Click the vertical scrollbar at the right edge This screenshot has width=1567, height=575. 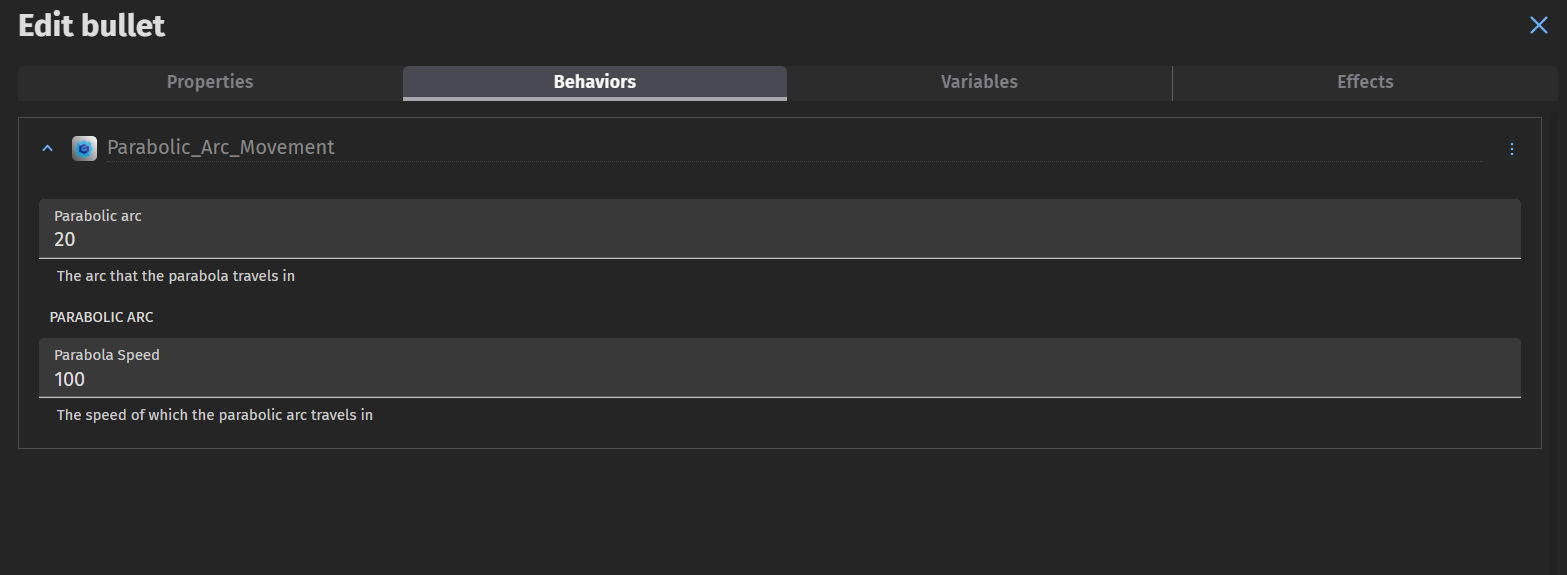1558,300
